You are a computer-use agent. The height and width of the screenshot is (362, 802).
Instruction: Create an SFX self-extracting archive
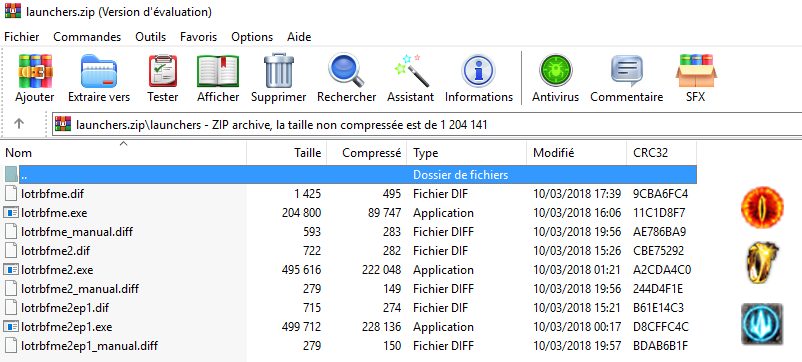696,78
